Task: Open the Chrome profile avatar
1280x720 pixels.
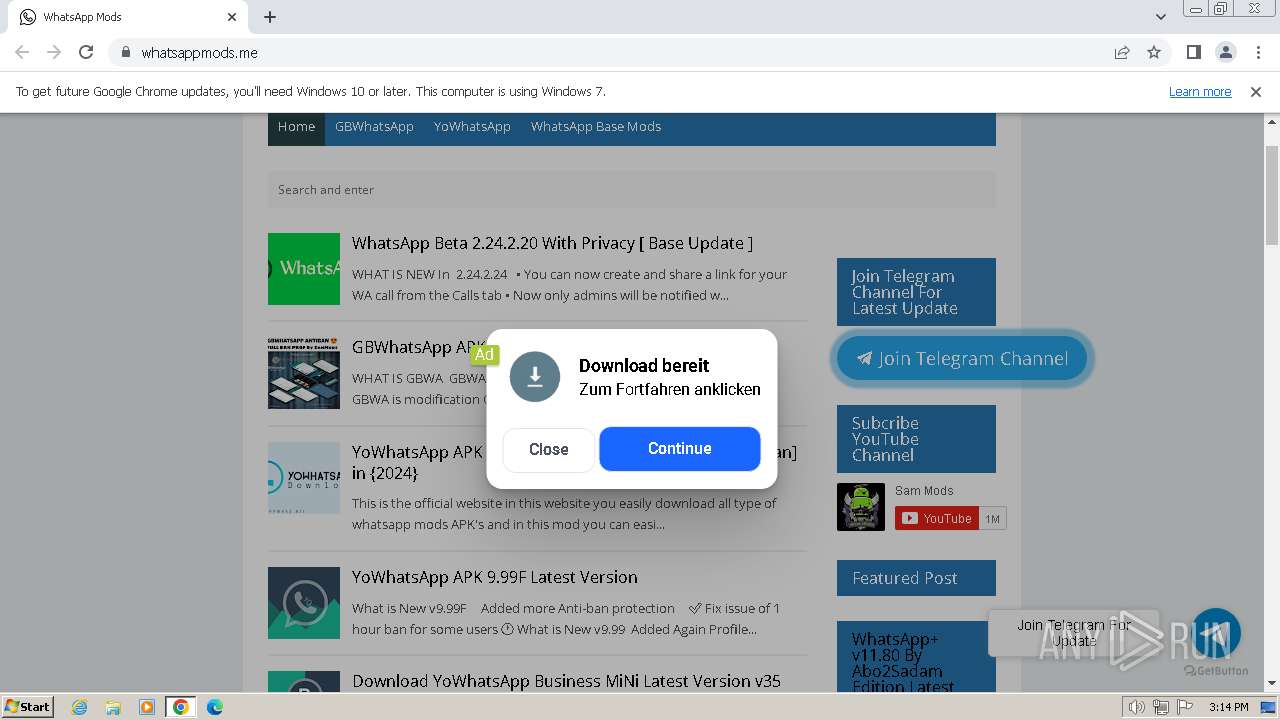Action: click(x=1225, y=53)
